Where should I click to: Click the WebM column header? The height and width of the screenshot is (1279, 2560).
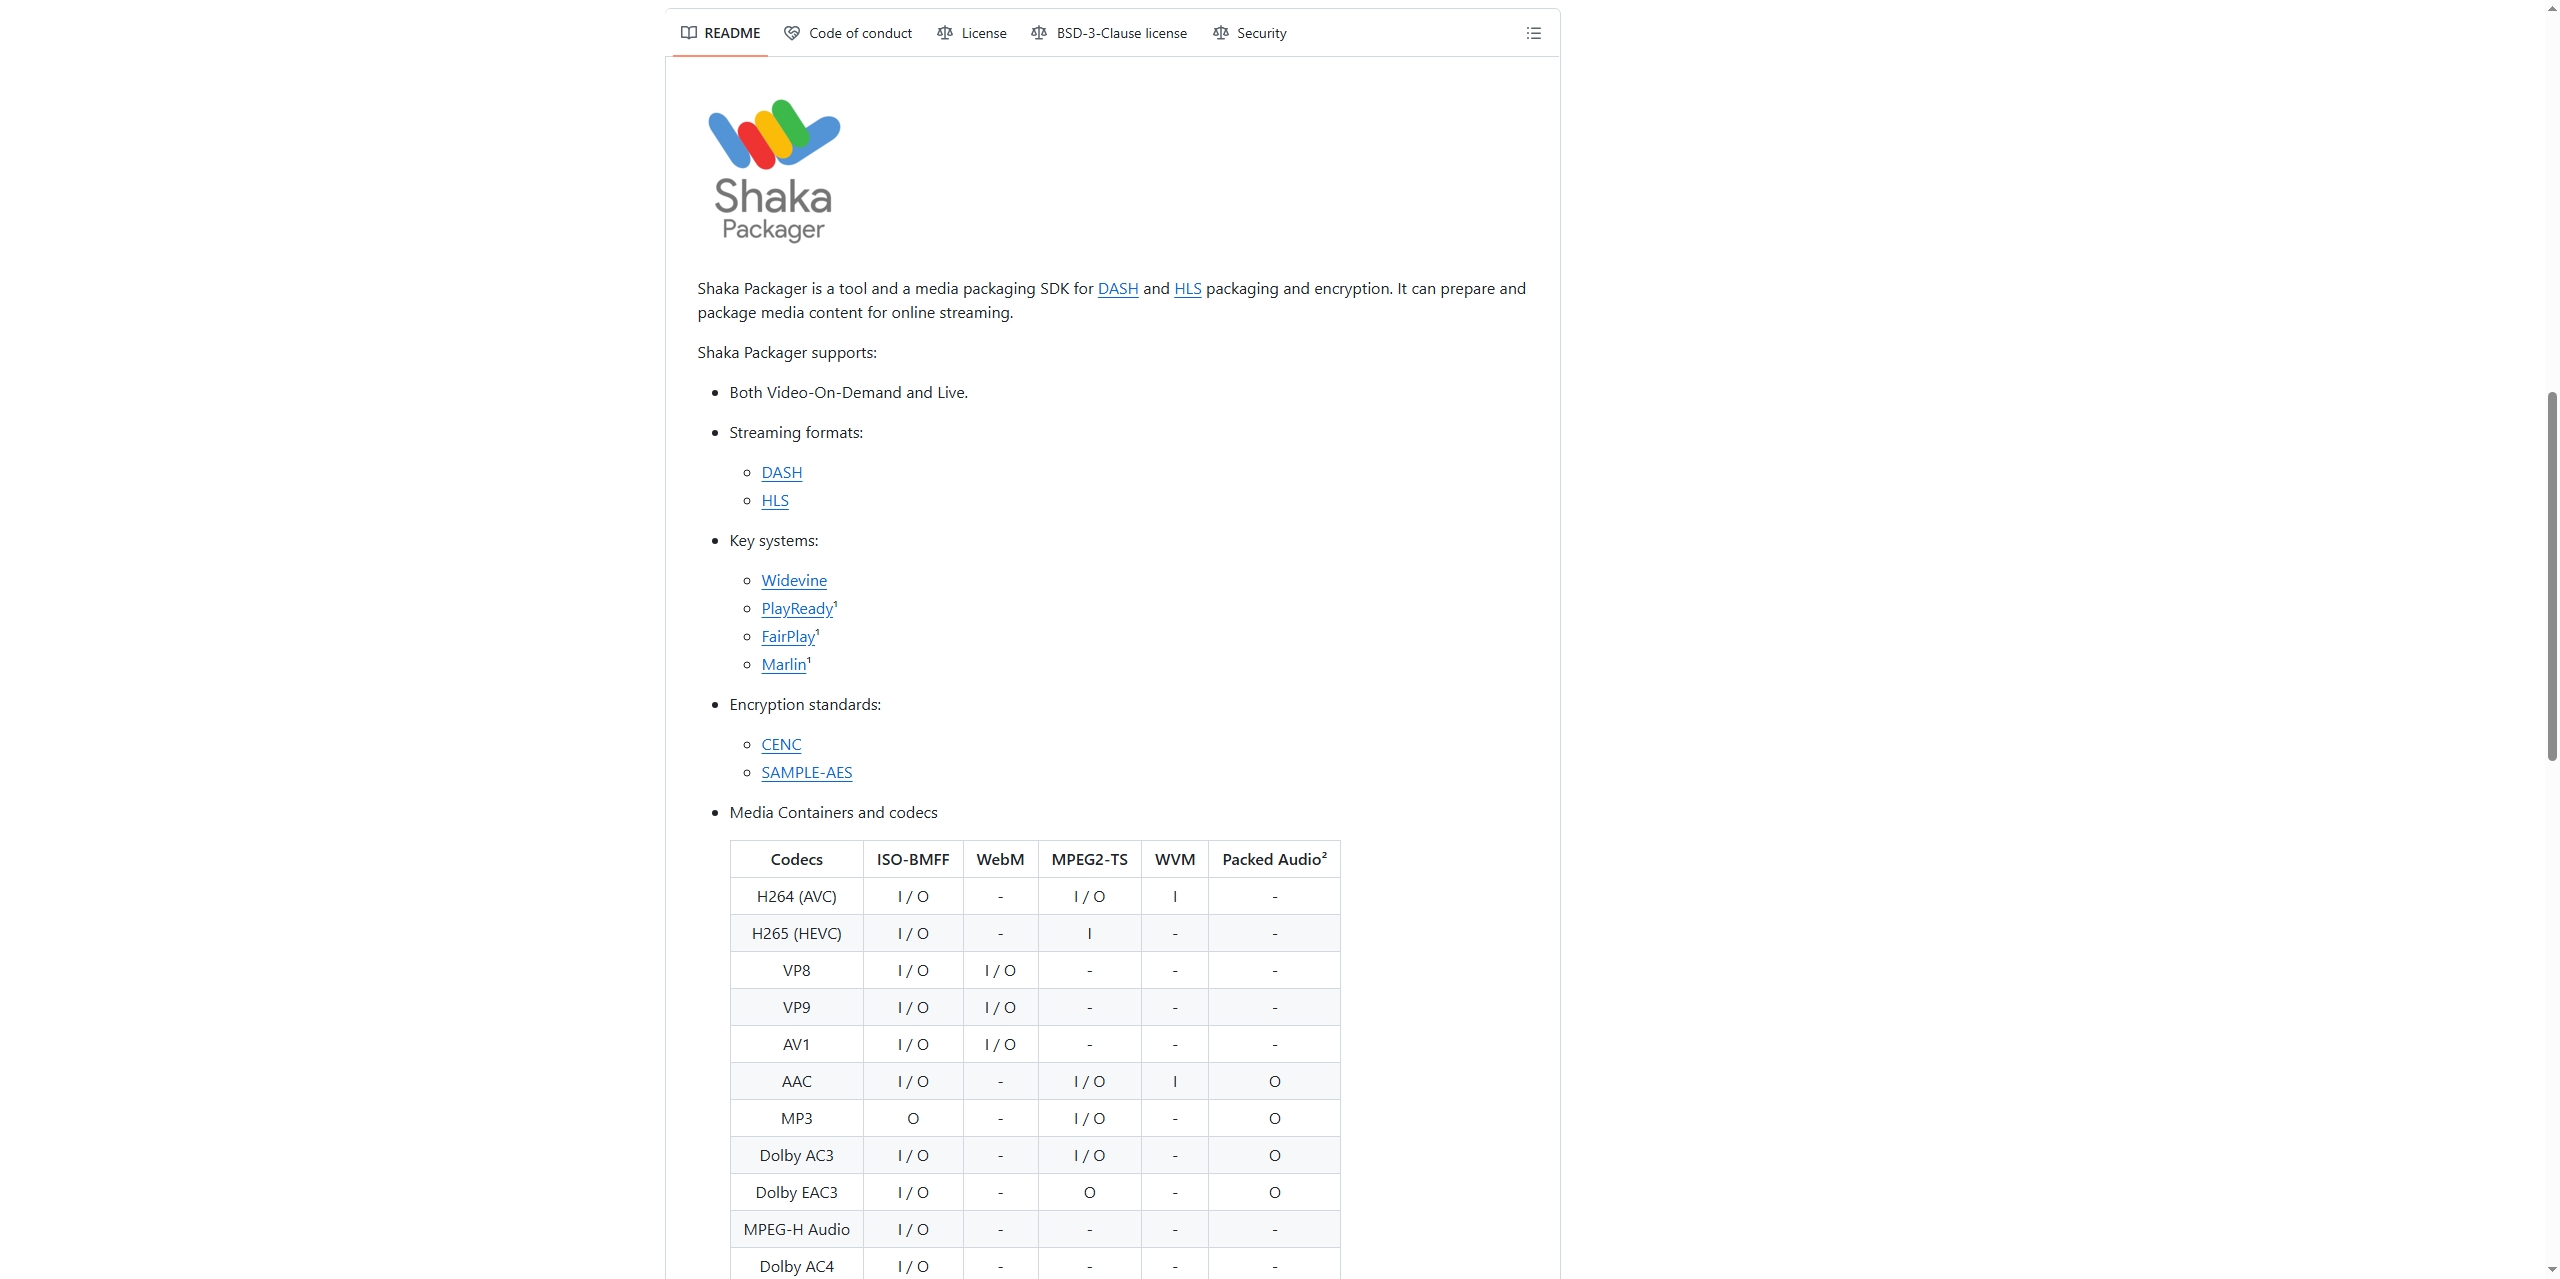pos(1000,860)
